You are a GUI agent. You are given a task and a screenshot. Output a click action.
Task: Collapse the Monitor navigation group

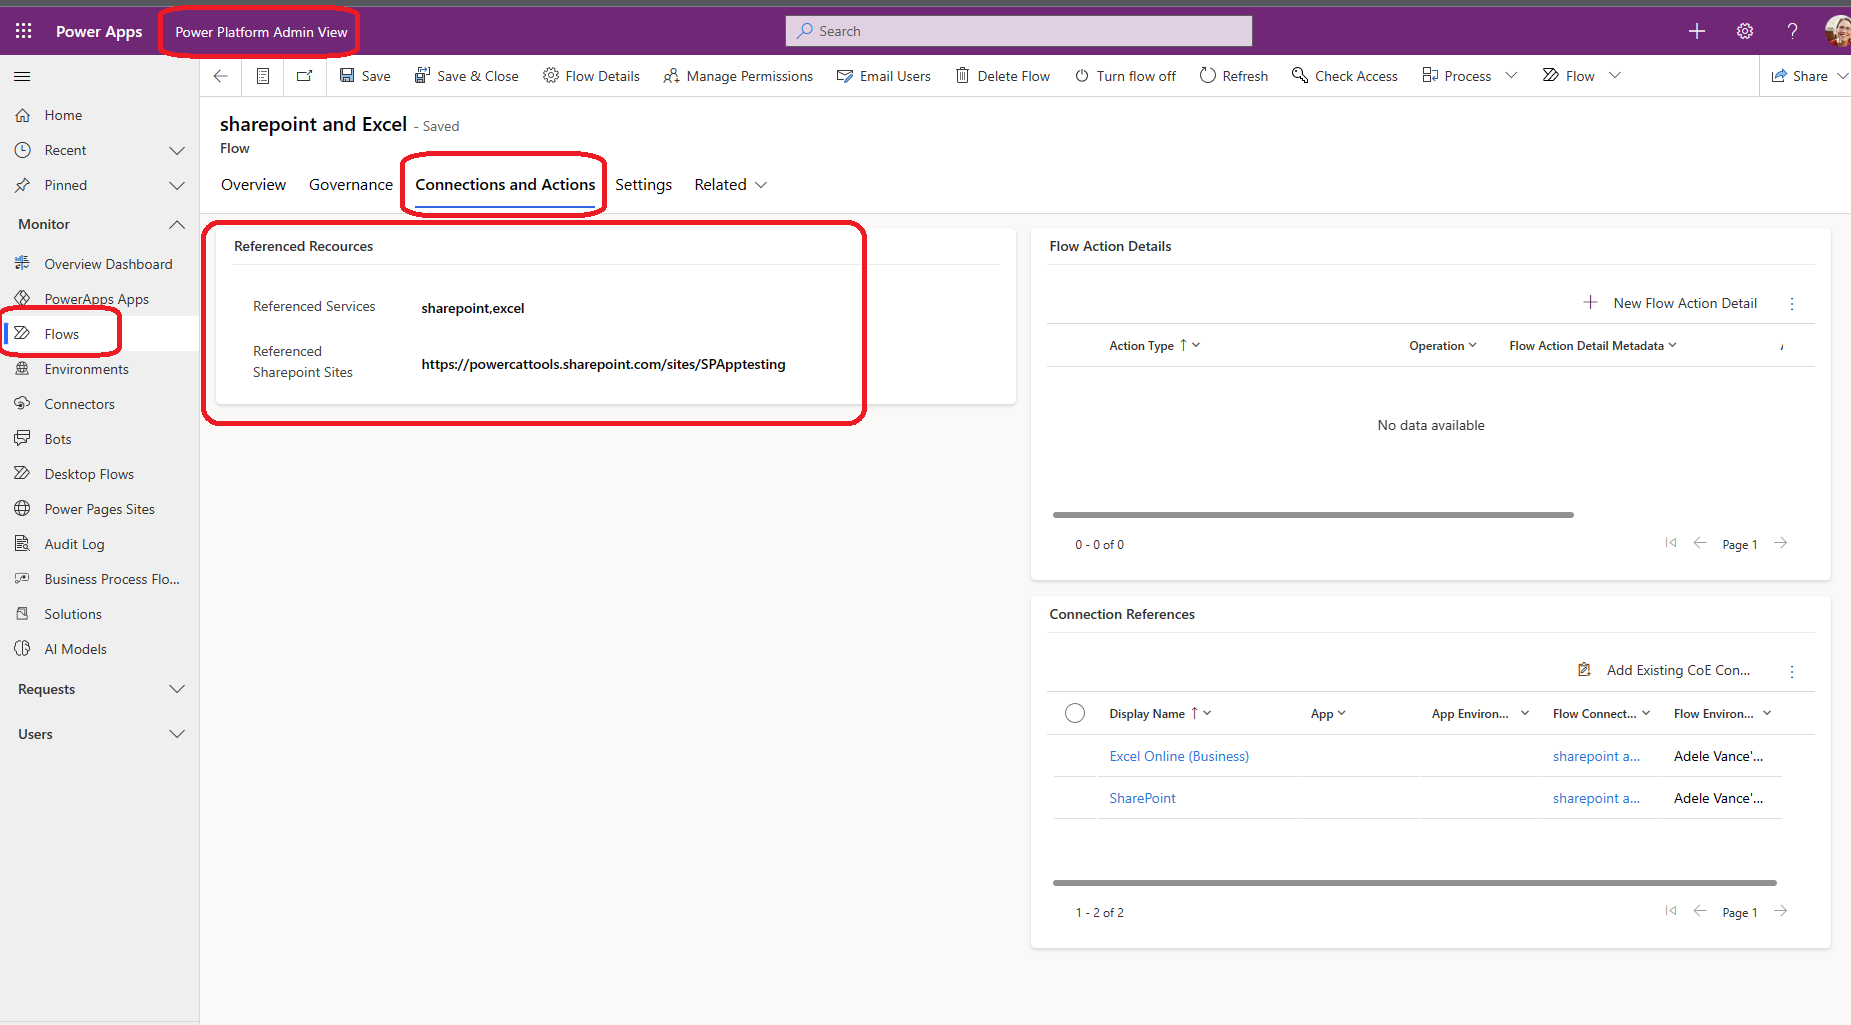click(177, 224)
